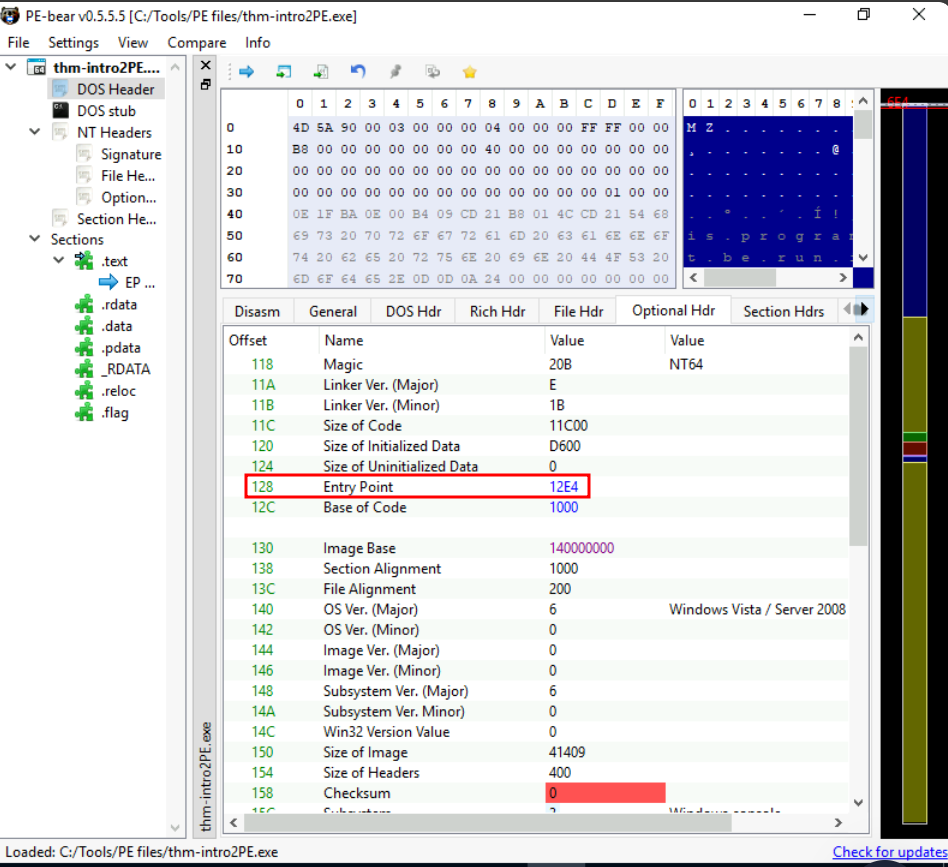The height and width of the screenshot is (867, 948).
Task: Click the DOS stub terminal icon
Action: [60, 111]
